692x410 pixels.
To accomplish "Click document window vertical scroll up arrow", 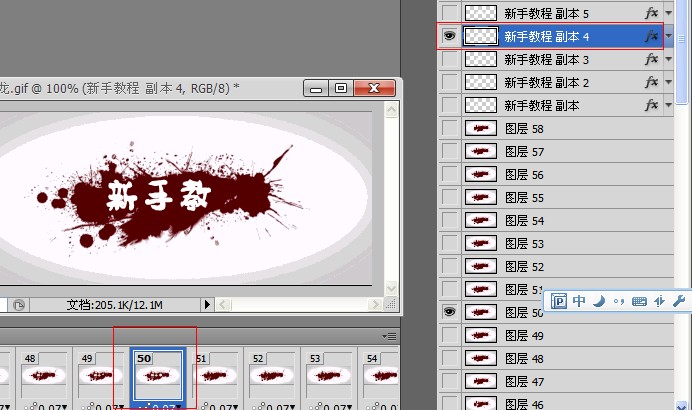I will click(x=391, y=109).
